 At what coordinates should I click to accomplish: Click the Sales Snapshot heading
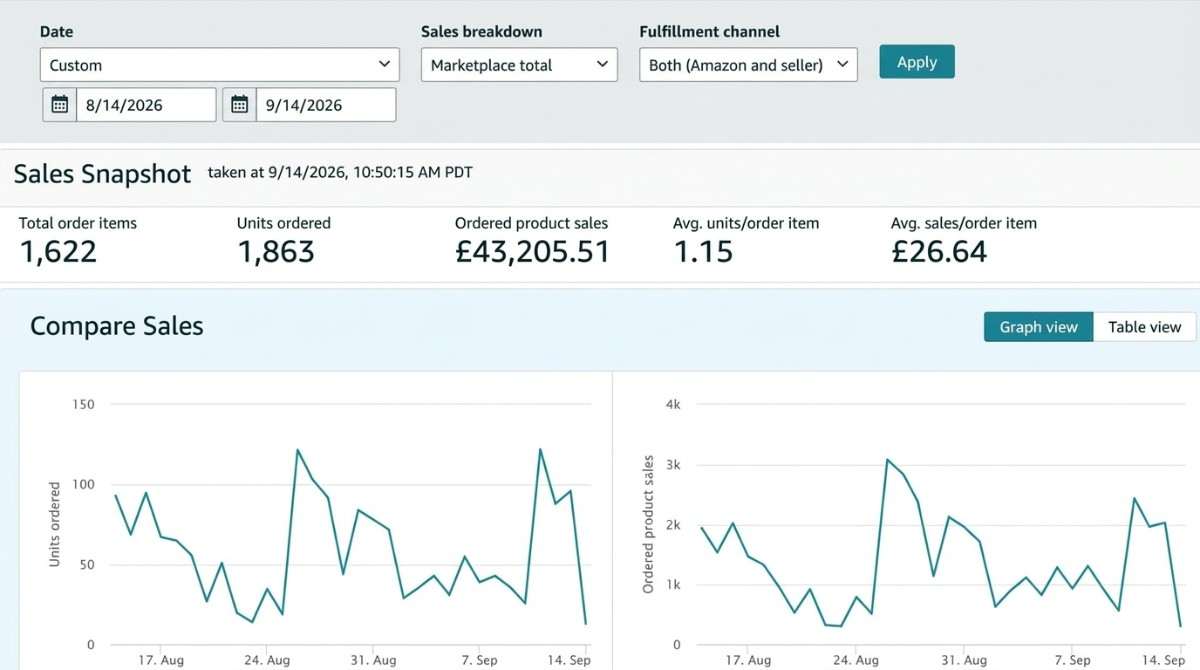(x=102, y=174)
